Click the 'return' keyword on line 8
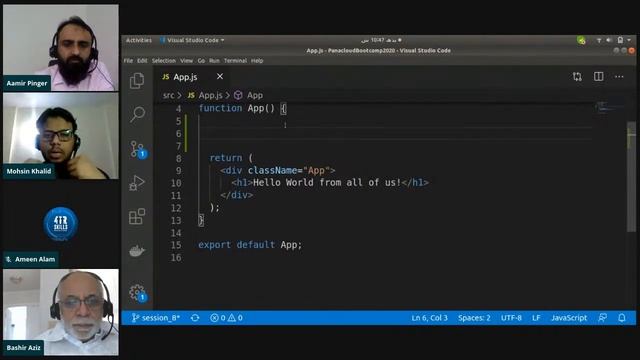Viewport: 640px width, 360px height. click(x=226, y=158)
